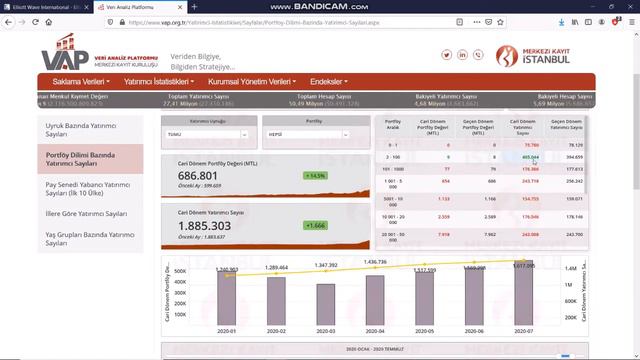The image size is (640, 360).
Task: Click the 1 001 - 5 000 range row
Action: coord(481,184)
